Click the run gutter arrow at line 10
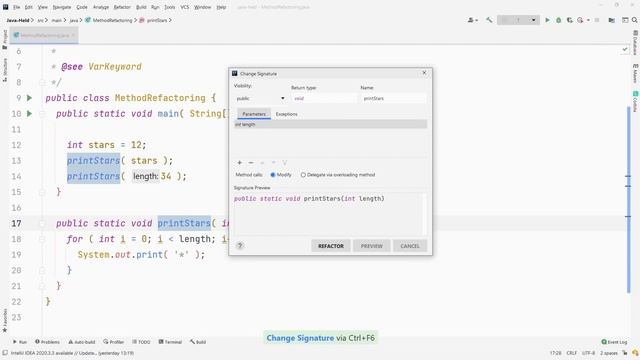 click(x=29, y=113)
